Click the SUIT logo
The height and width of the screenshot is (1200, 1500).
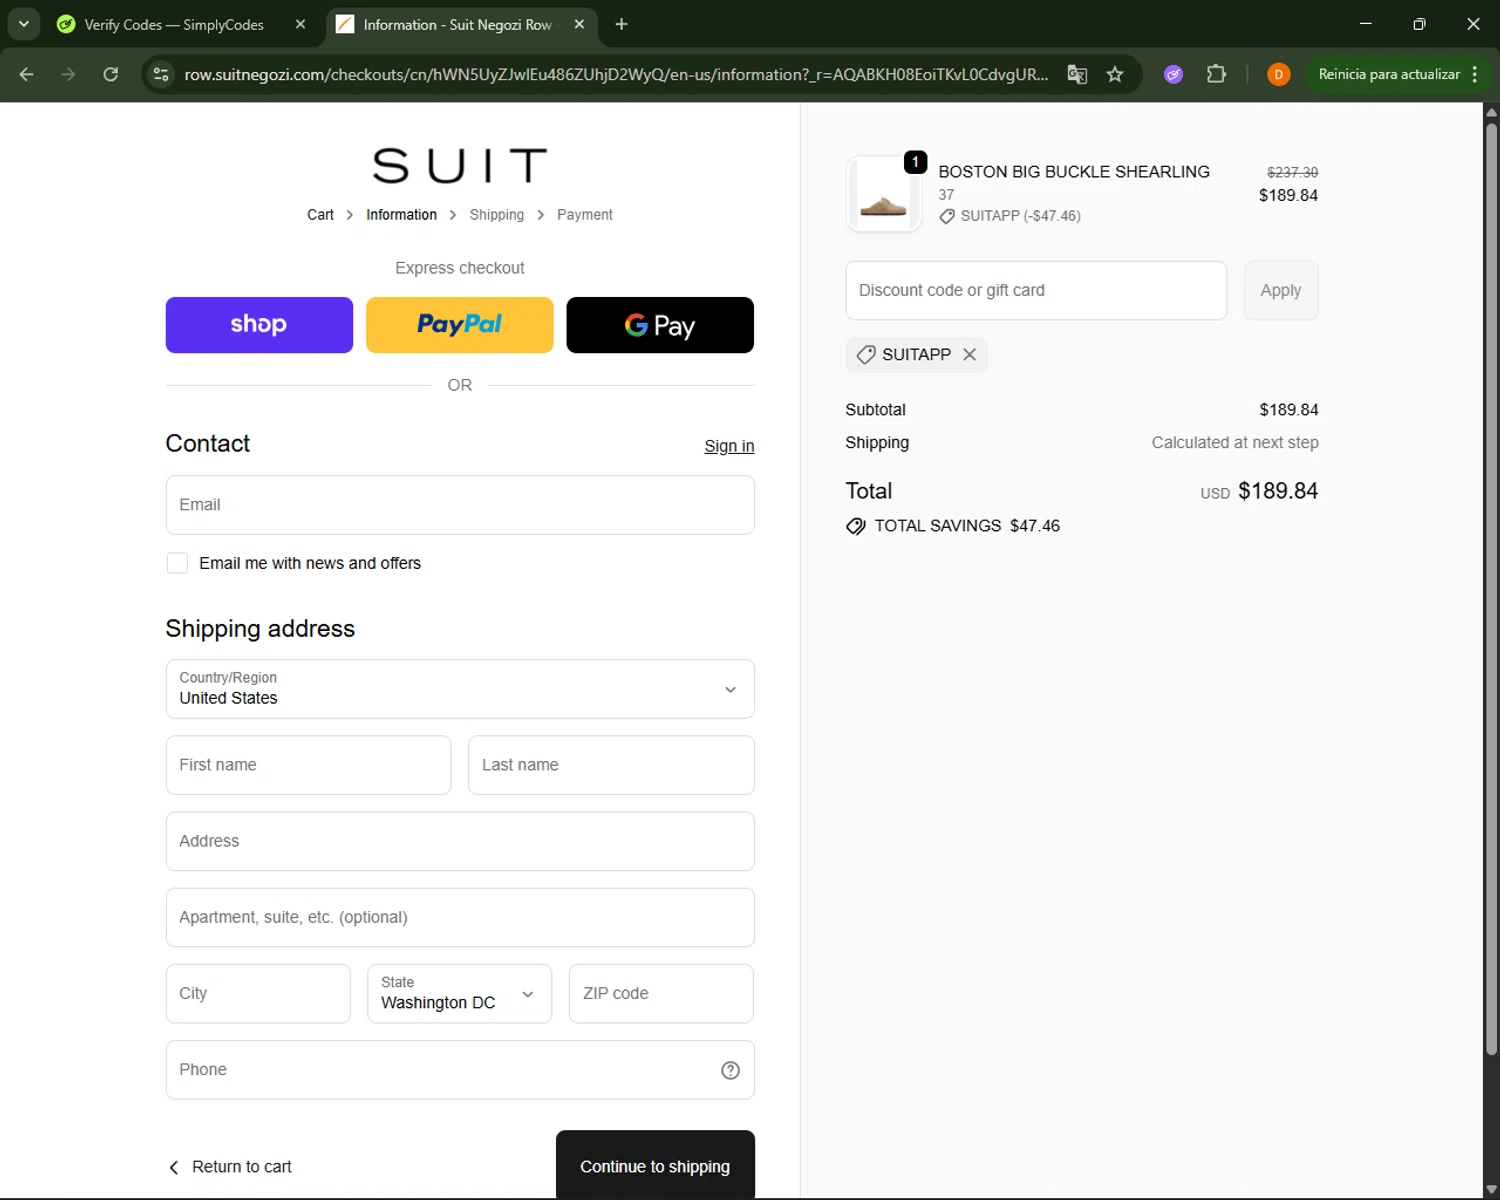pos(460,165)
